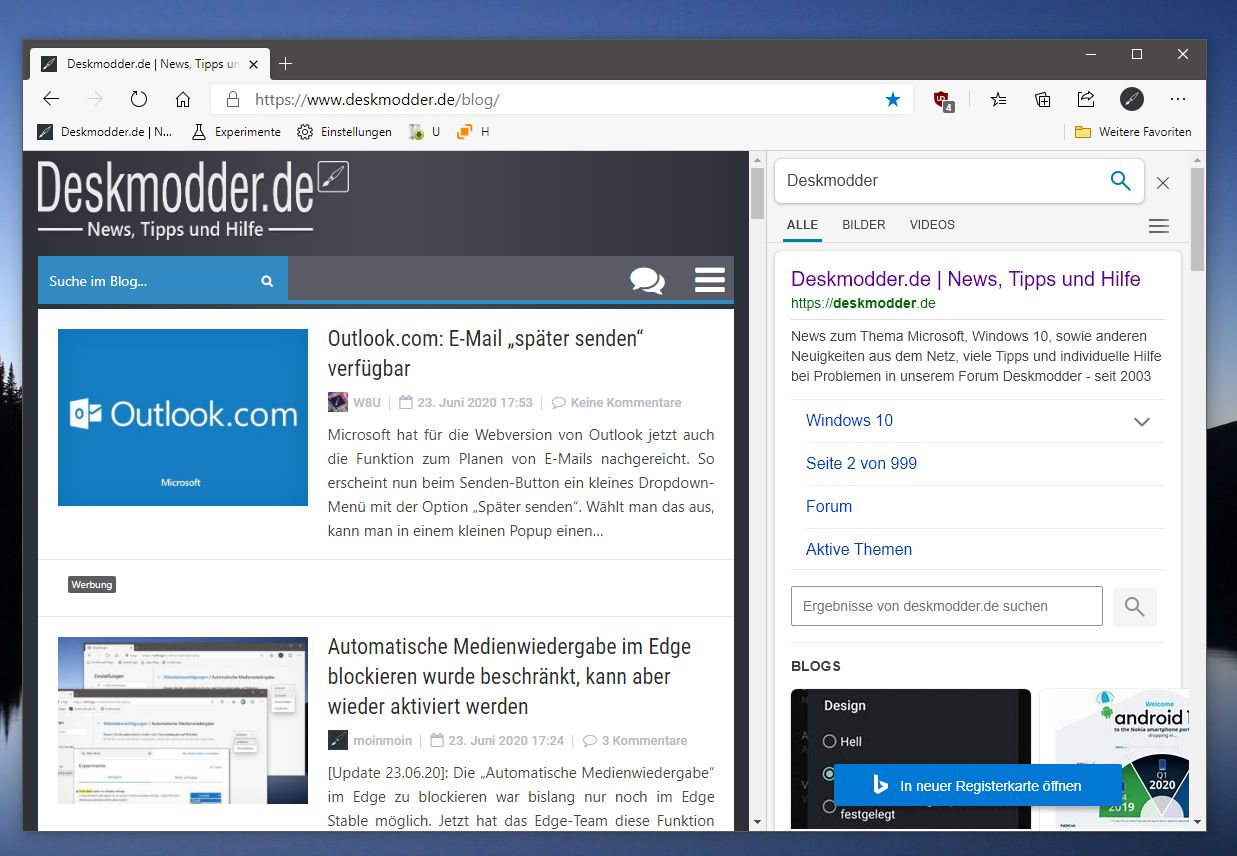Switch to the BILDER tab

[864, 225]
